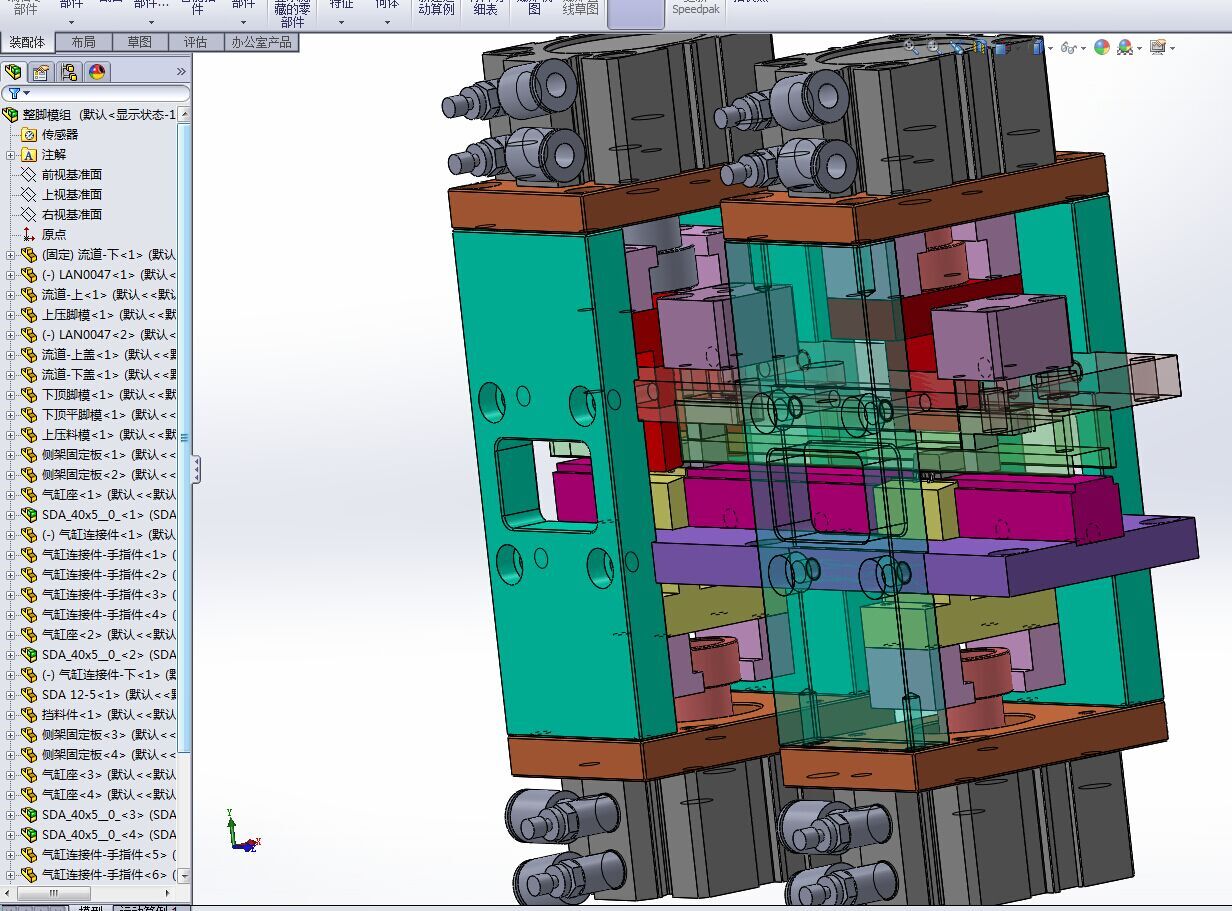Expand the 气缸座<1> part node
The width and height of the screenshot is (1232, 911).
tap(11, 495)
